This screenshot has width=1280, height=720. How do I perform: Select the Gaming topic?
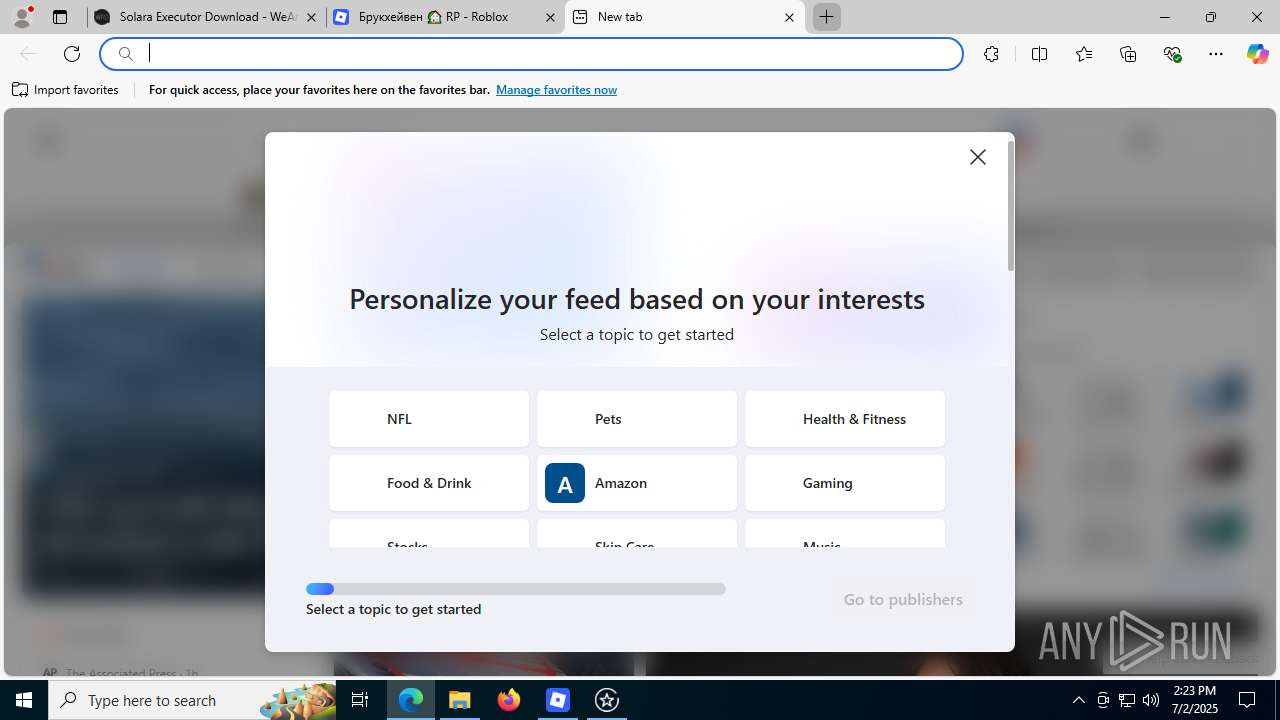click(845, 483)
